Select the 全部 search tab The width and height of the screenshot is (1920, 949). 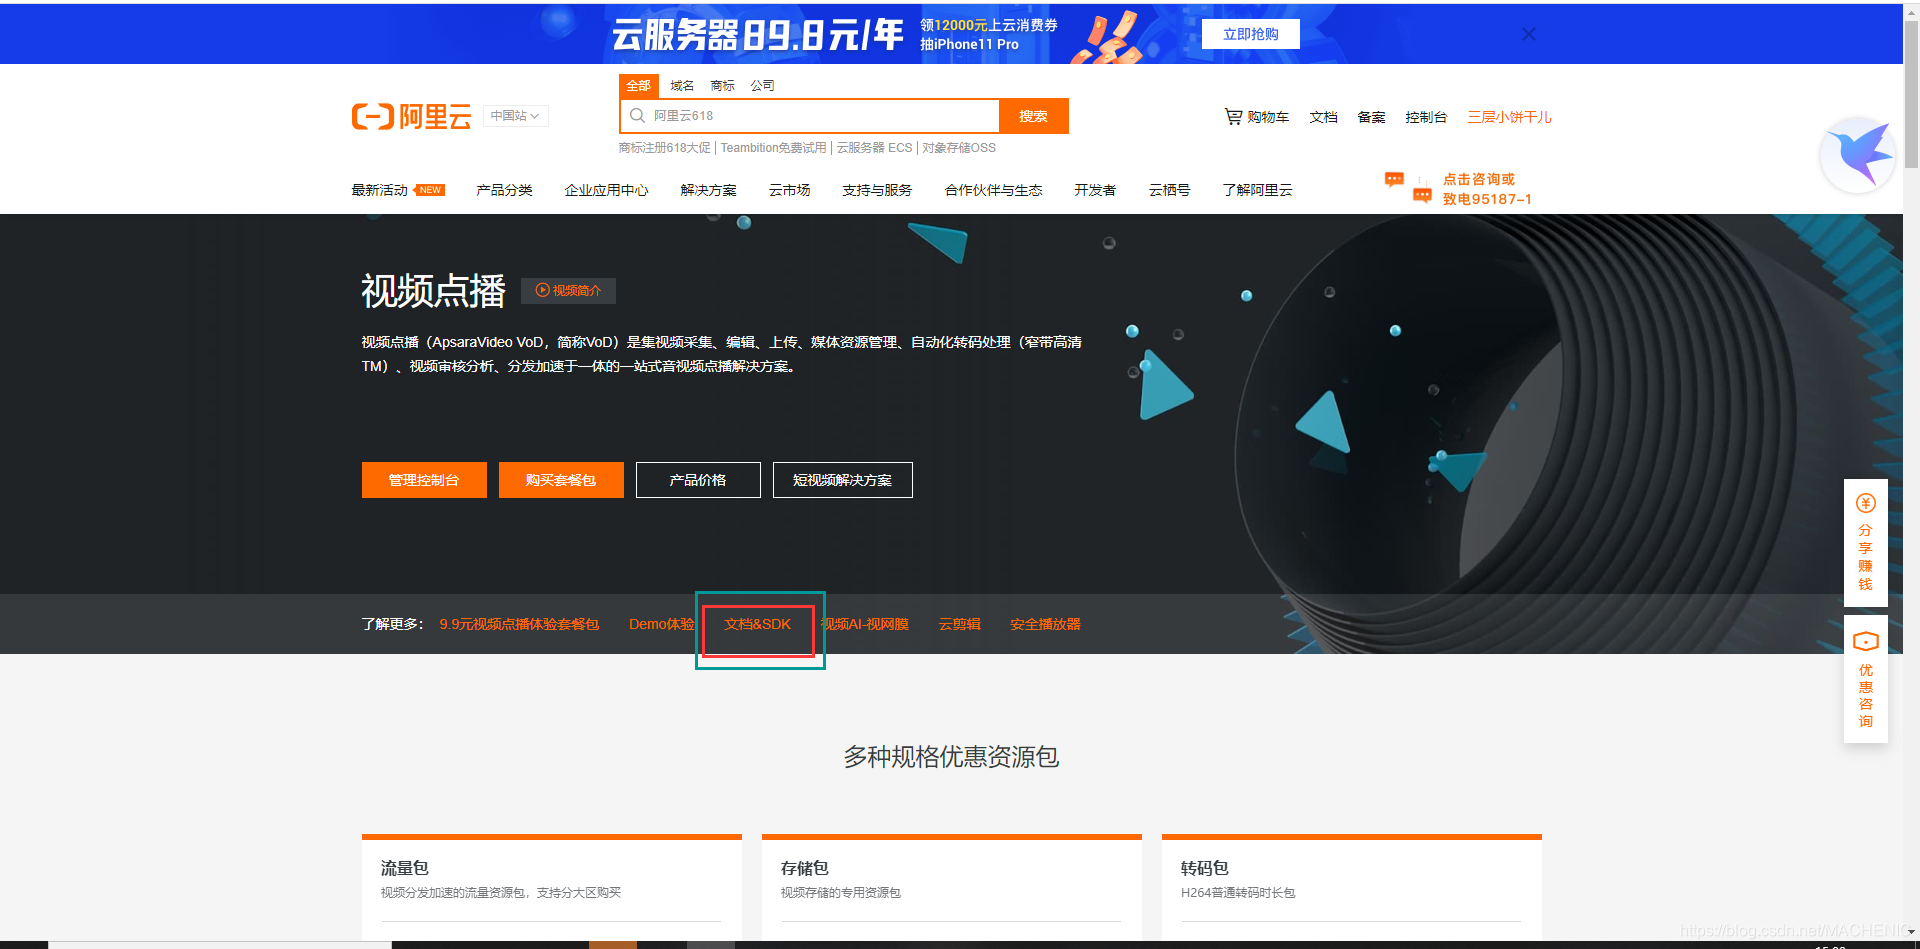tap(638, 86)
